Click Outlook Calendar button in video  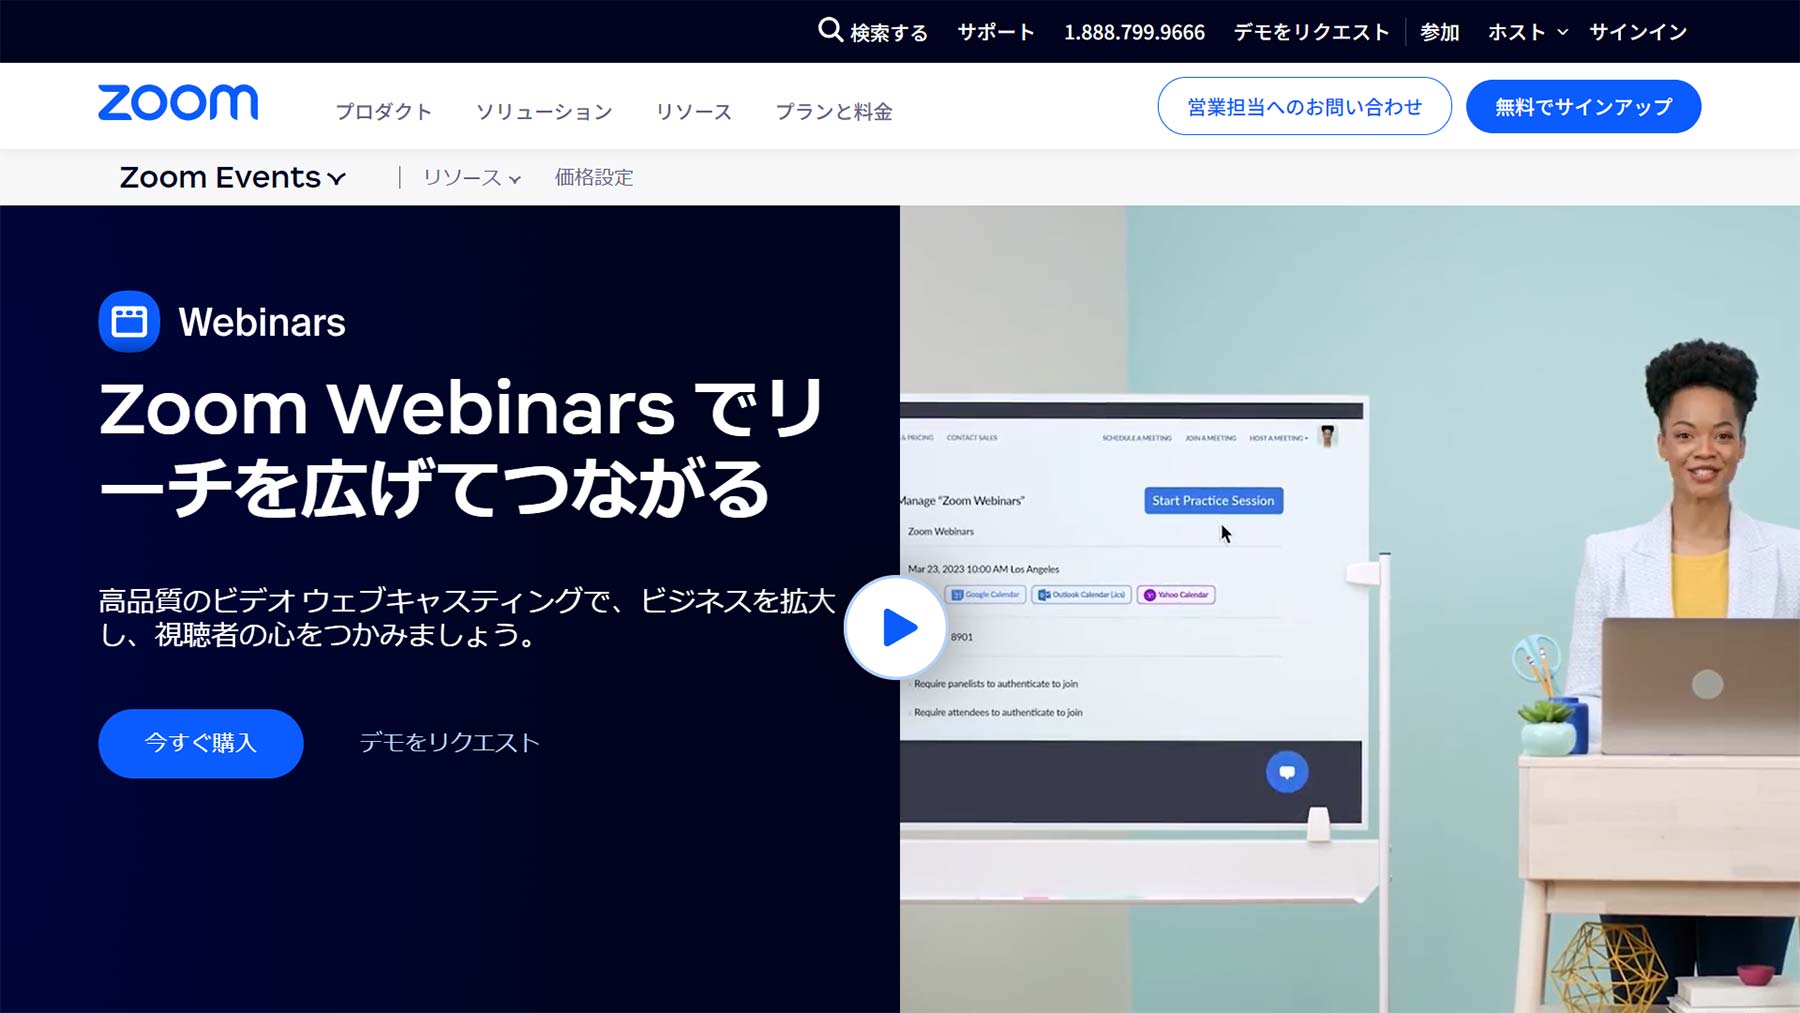coord(1081,594)
